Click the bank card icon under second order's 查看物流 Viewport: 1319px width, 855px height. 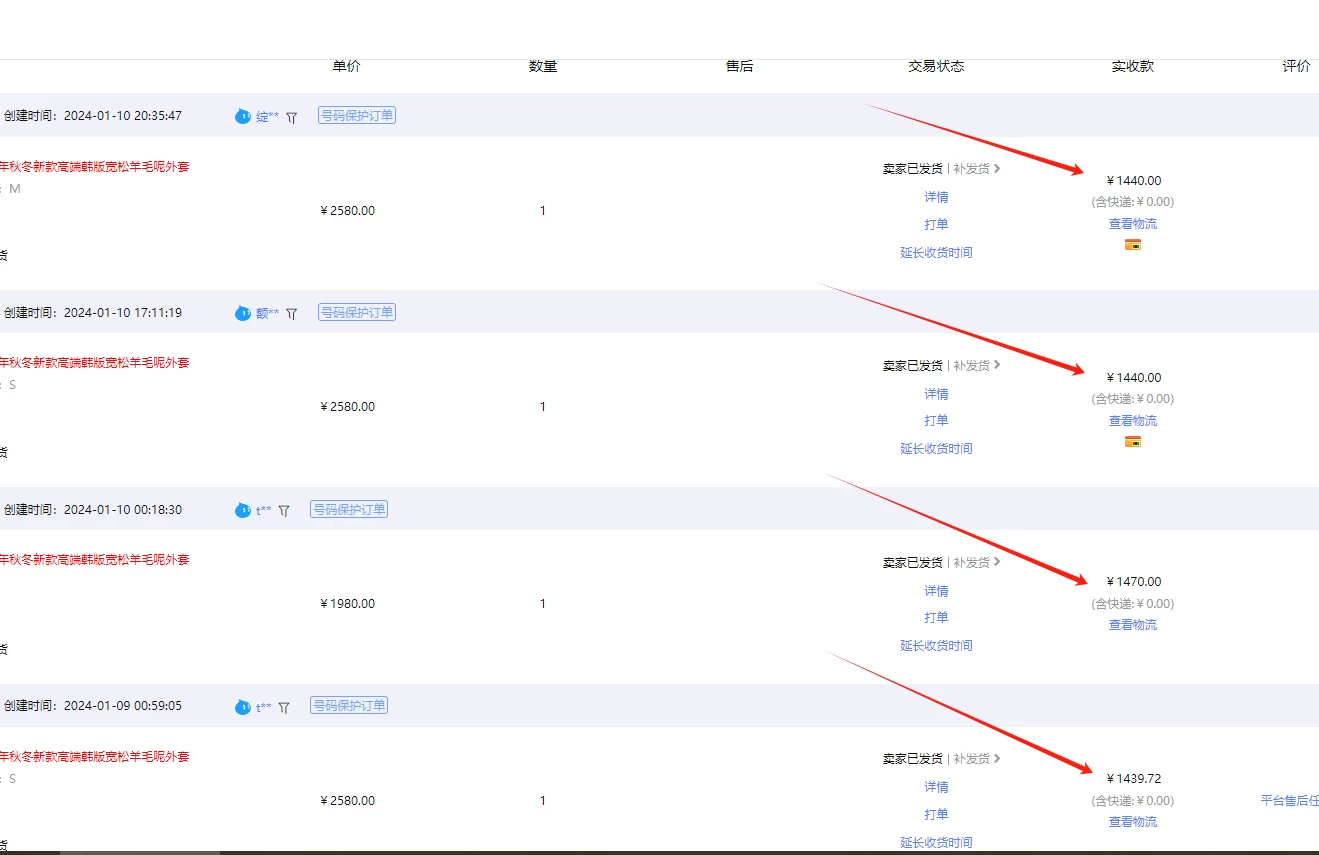tap(1132, 440)
